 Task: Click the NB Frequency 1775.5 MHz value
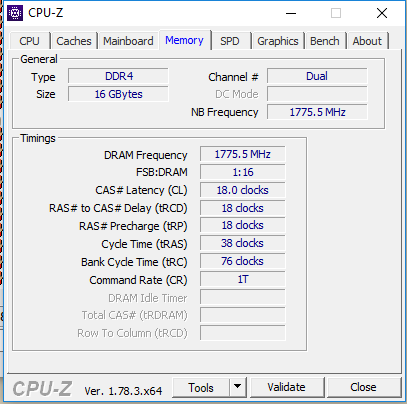317,112
